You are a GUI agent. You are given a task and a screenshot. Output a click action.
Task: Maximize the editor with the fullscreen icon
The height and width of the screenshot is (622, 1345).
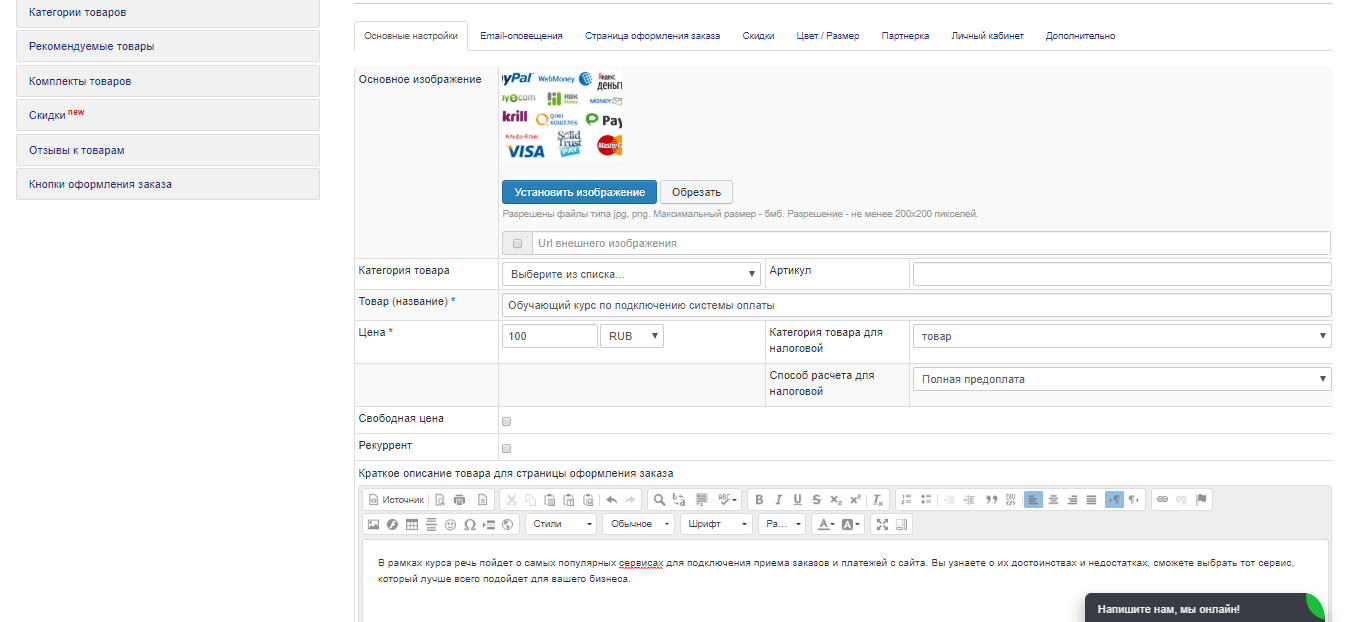(881, 524)
